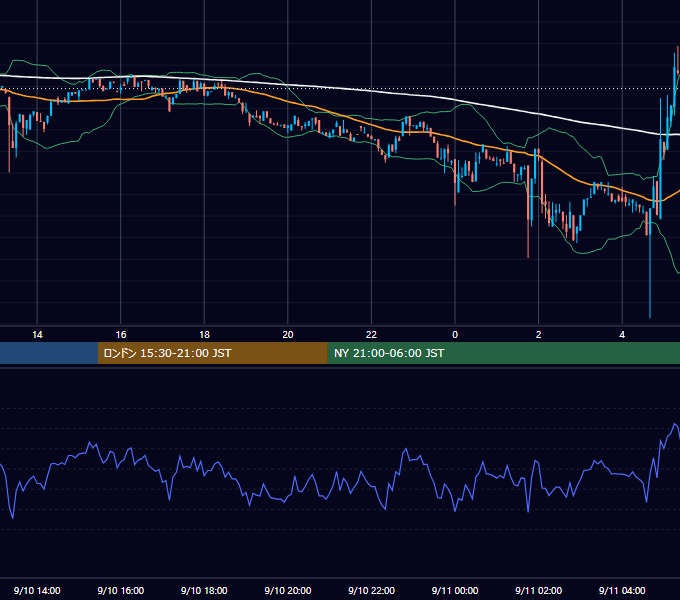Click the 9/10 22:00 date label
The height and width of the screenshot is (600, 680).
click(371, 590)
